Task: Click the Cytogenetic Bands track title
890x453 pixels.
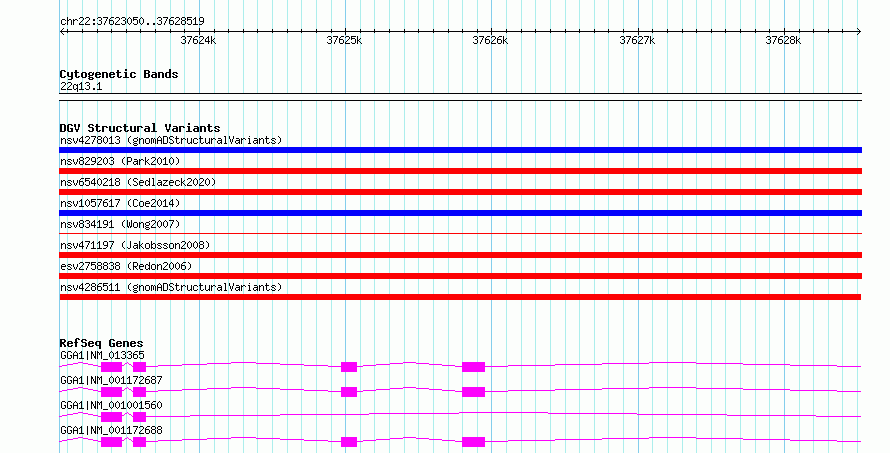Action: pyautogui.click(x=119, y=74)
